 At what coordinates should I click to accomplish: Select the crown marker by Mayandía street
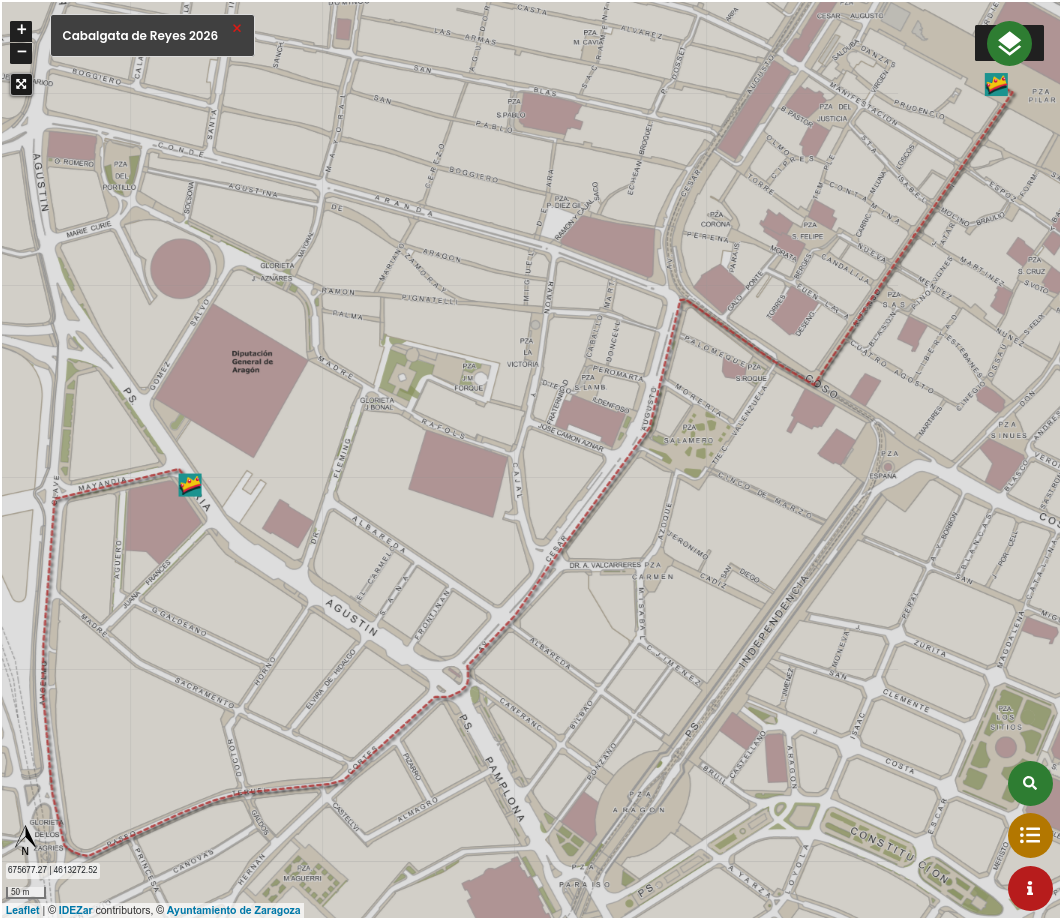point(190,485)
